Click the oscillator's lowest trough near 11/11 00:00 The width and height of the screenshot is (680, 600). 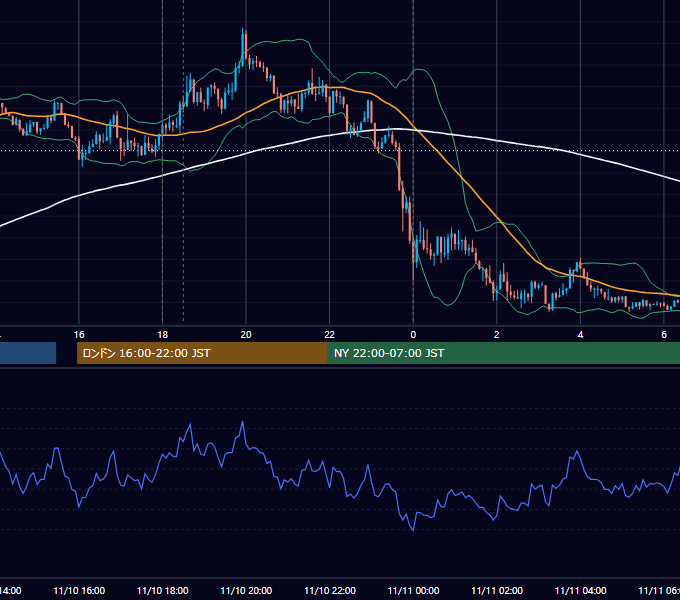pos(413,530)
